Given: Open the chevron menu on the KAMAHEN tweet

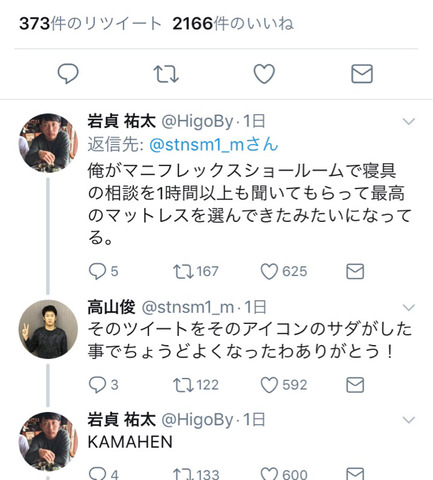Looking at the screenshot, I should click(409, 420).
